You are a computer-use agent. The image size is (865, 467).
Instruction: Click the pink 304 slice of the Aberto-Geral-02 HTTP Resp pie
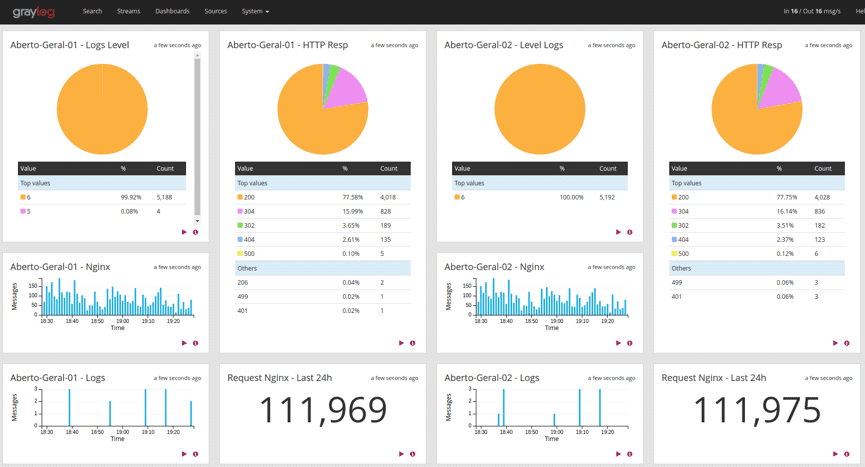(783, 89)
